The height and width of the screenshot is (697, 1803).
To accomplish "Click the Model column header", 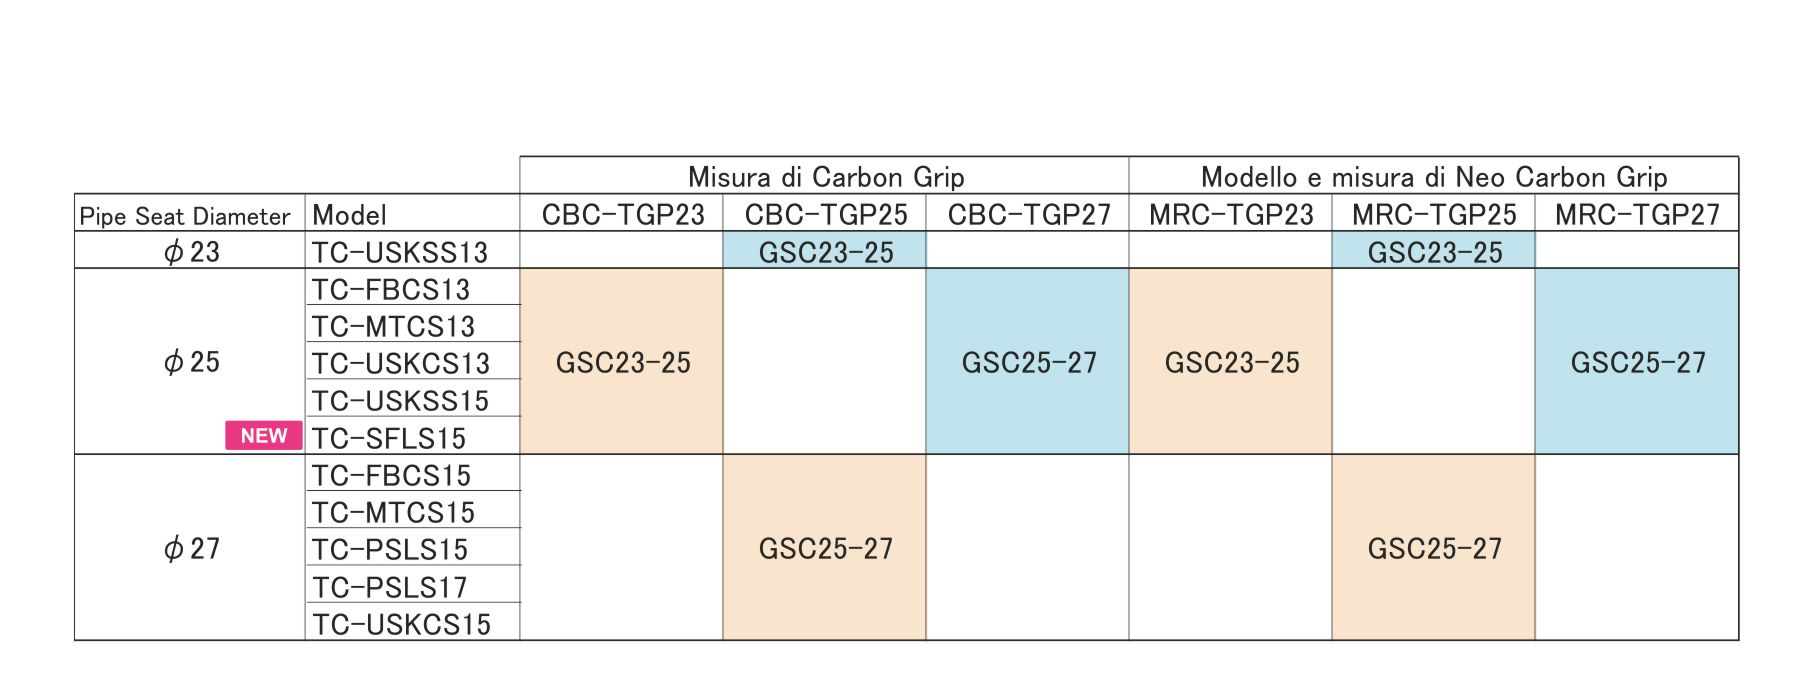I will (349, 215).
